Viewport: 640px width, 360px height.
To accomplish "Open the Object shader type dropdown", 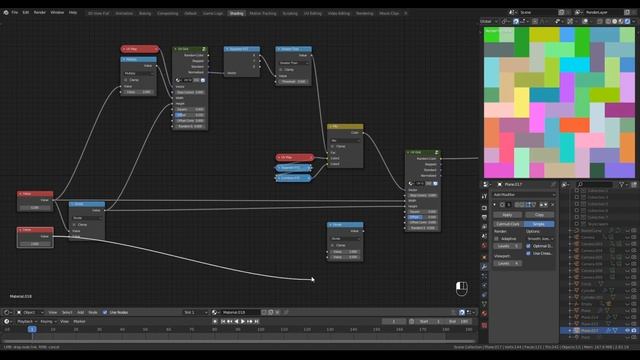I will [30, 312].
